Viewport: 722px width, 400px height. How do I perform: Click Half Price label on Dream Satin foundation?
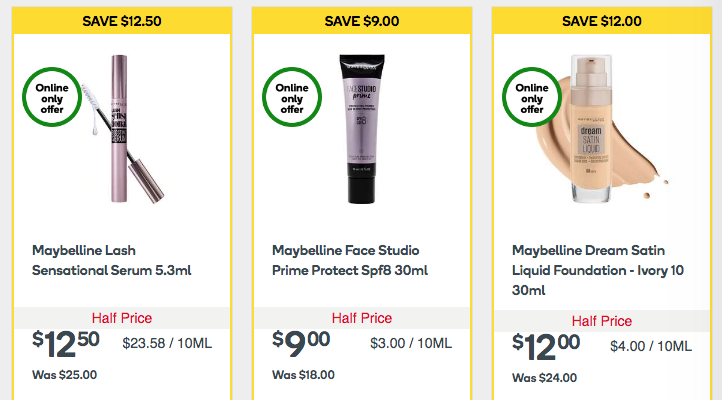click(602, 321)
